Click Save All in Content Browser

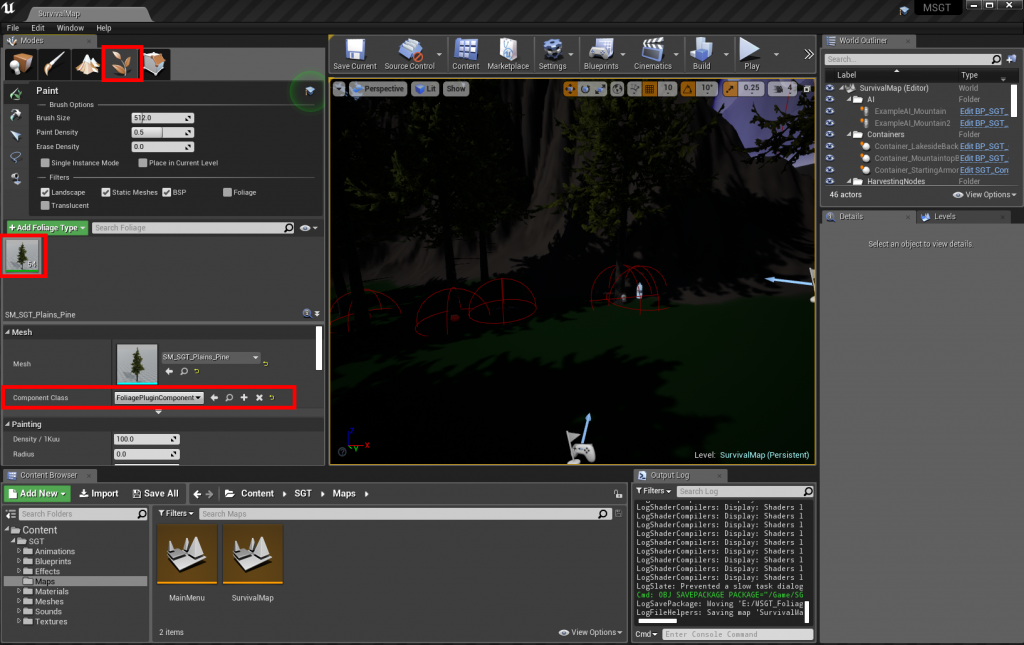153,493
